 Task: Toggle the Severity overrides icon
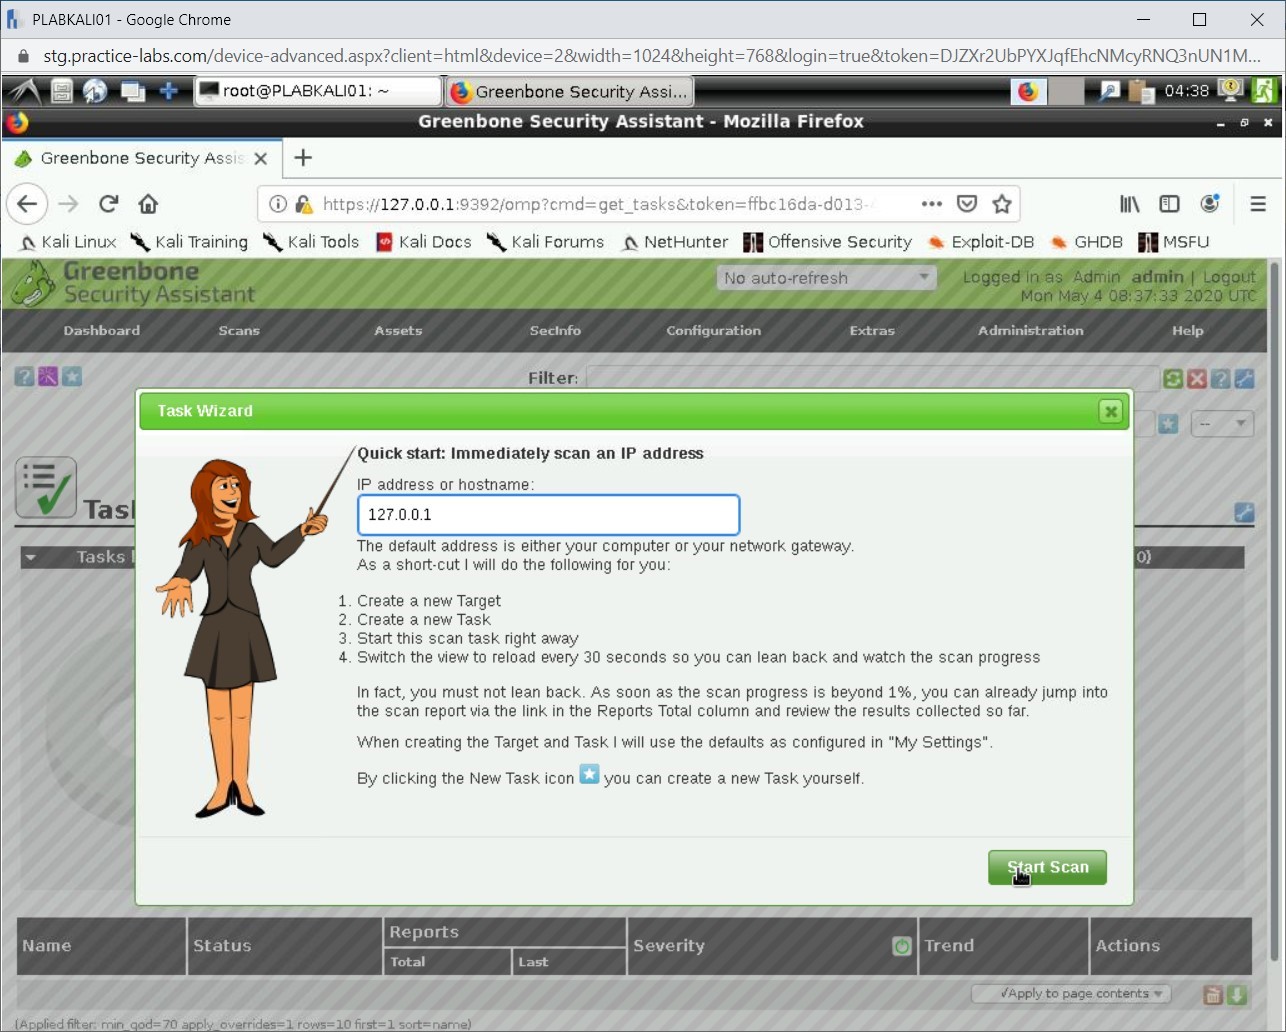[901, 946]
